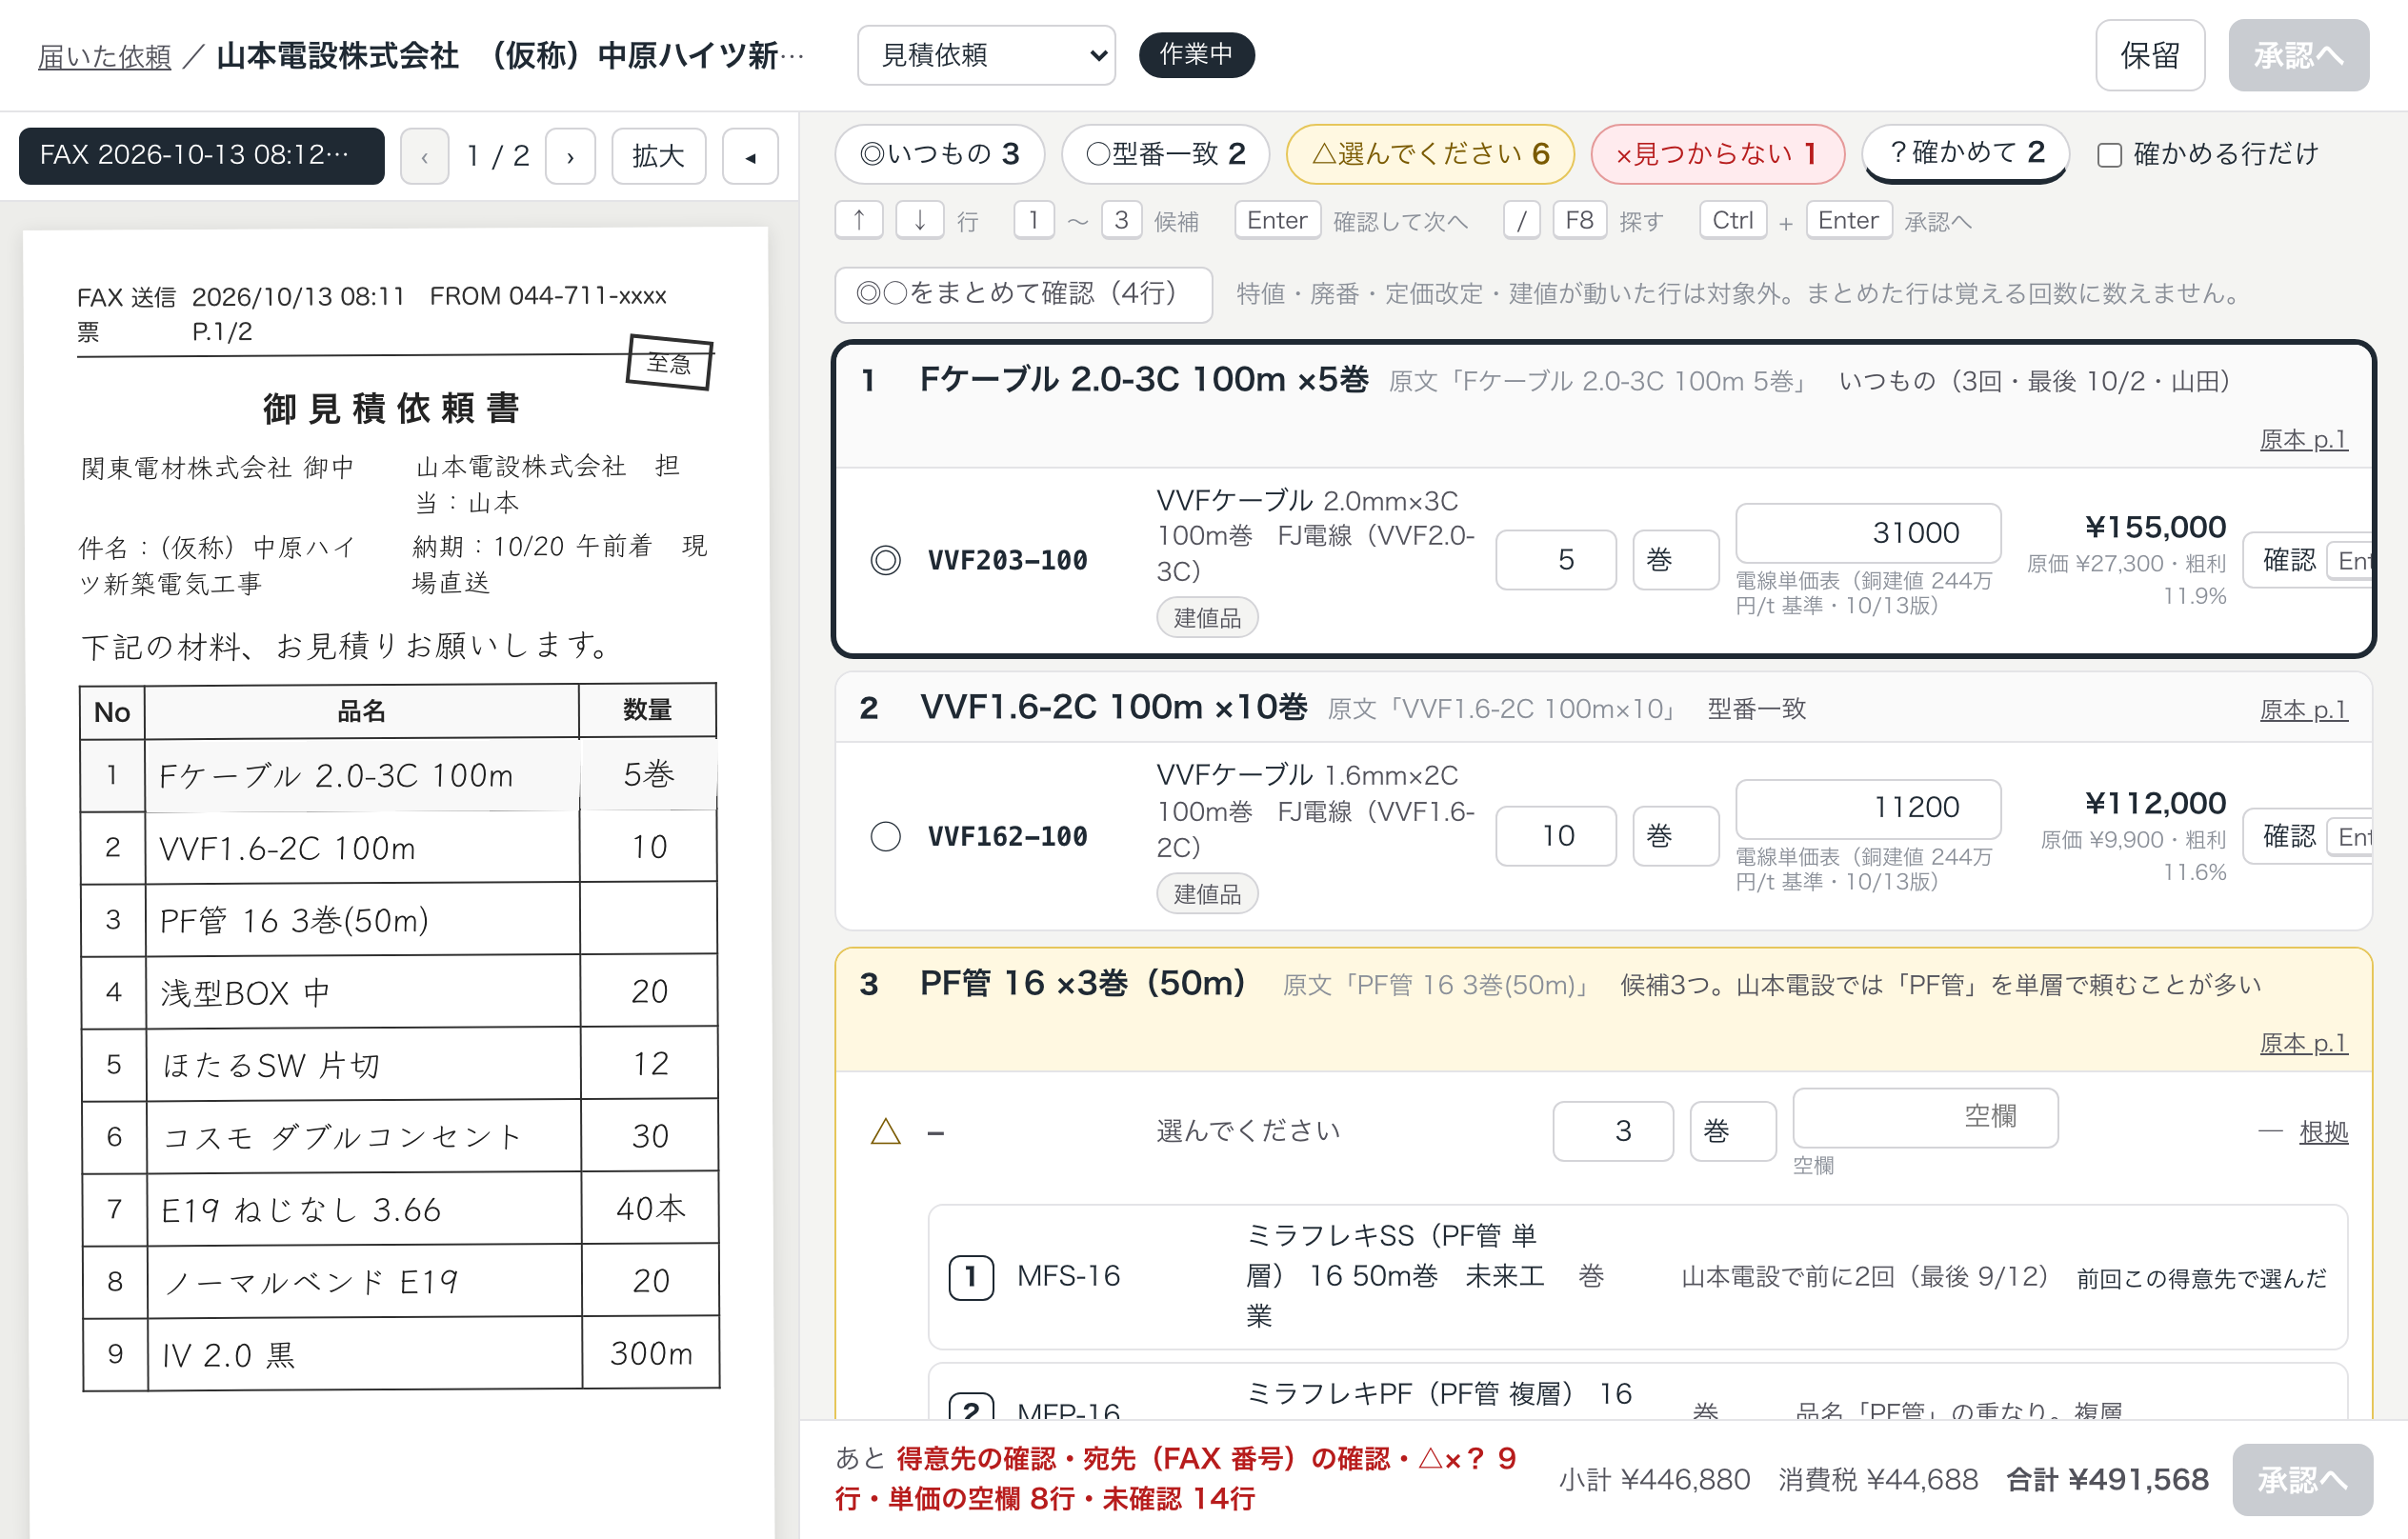
Task: Click FAX 2026-10-13 08:12 source chip
Action: click(x=201, y=156)
